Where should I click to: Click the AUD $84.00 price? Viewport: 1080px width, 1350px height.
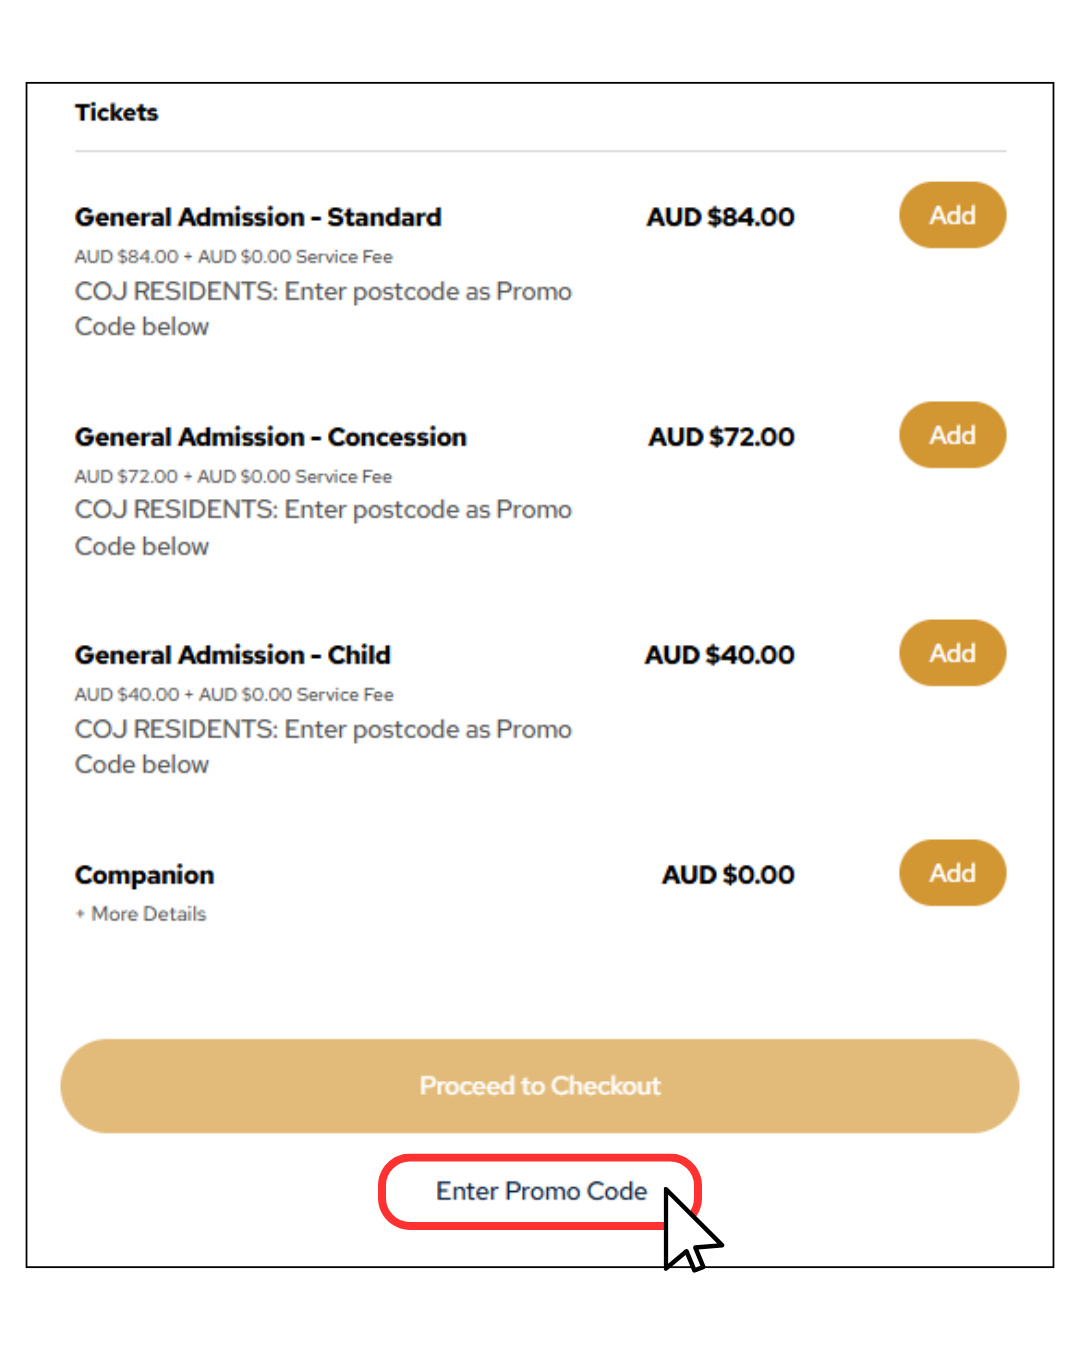coord(720,217)
